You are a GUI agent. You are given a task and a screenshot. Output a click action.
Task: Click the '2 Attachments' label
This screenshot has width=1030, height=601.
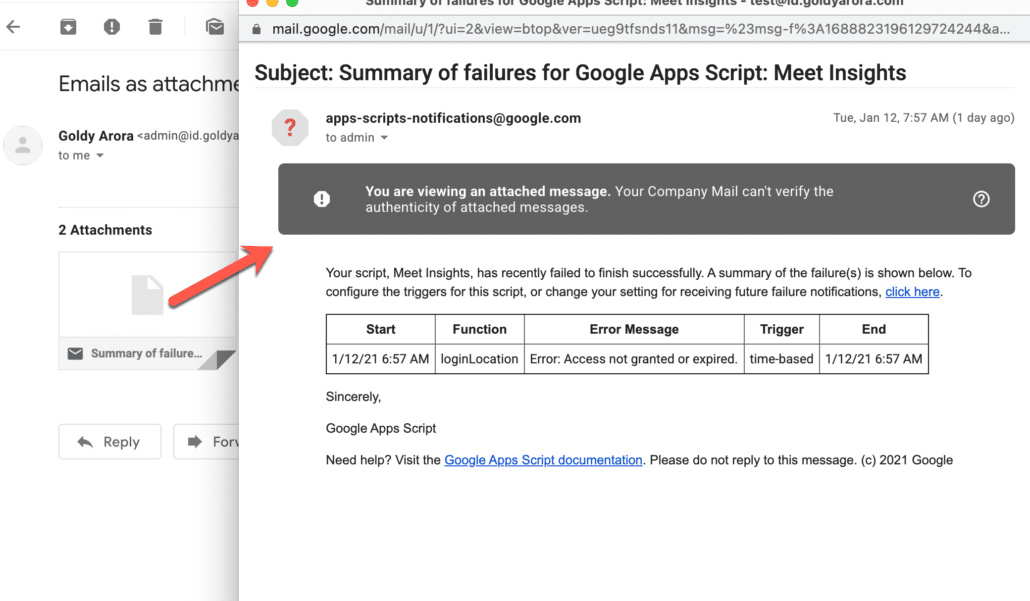tap(105, 230)
